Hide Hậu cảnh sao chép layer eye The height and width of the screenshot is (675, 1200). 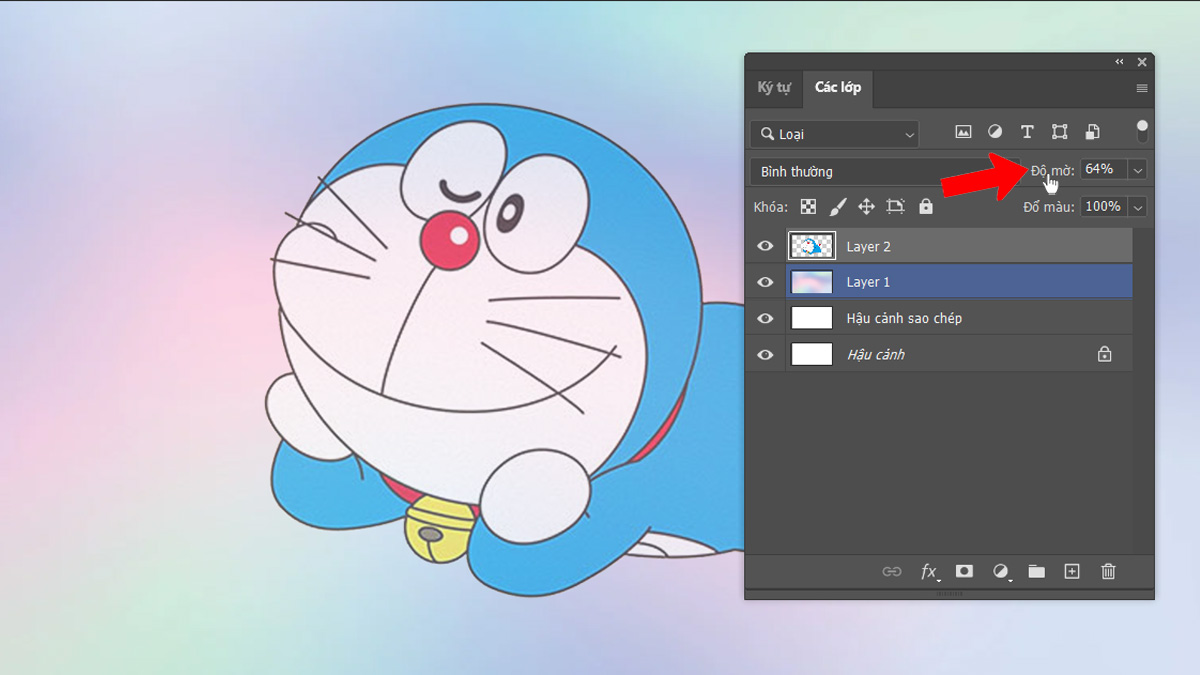coord(766,318)
